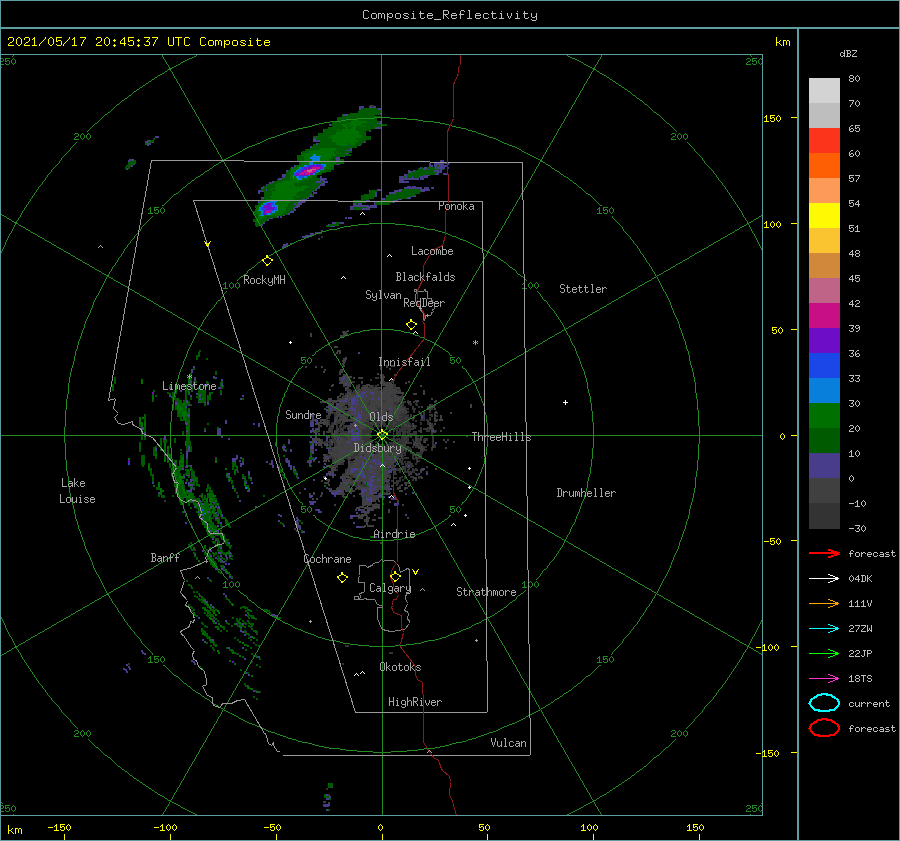The image size is (900, 841).
Task: Click the Composite_Reflectivity title text
Action: point(449,15)
